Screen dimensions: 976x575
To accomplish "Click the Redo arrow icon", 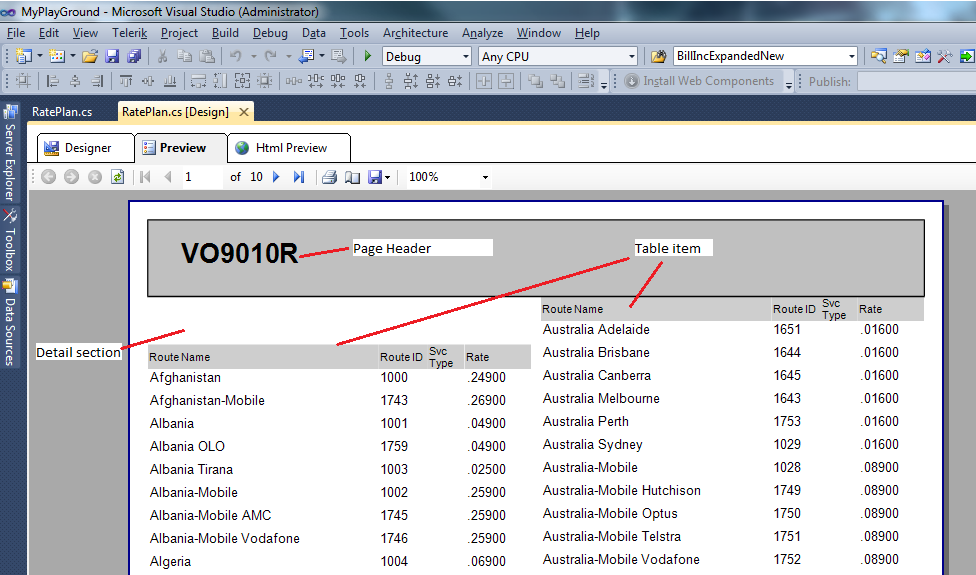I will [270, 57].
